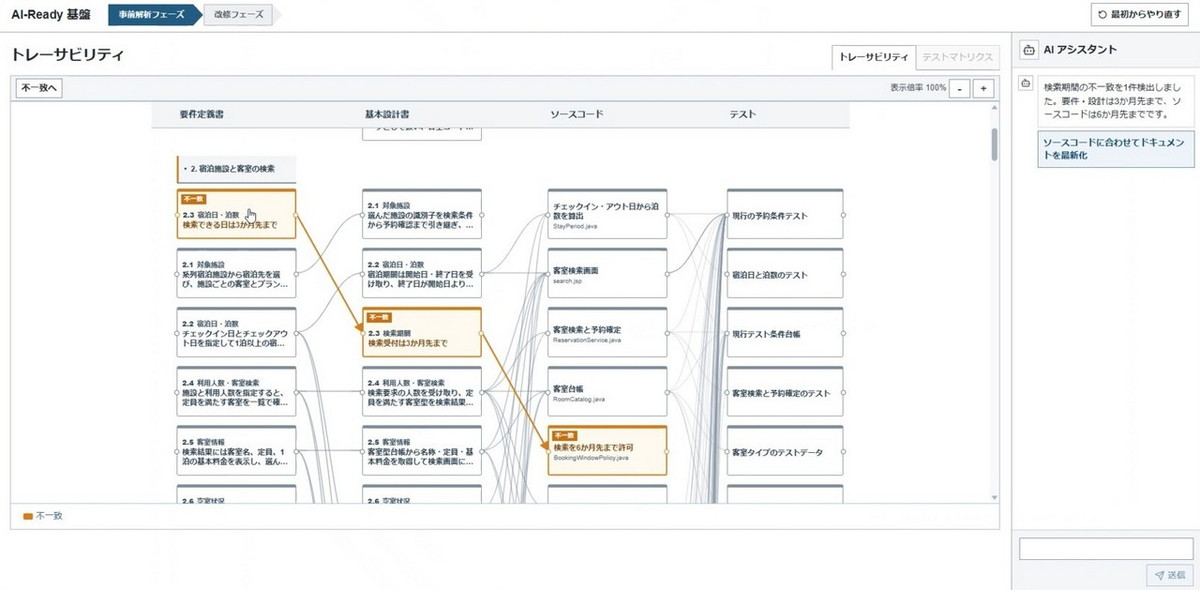Click the 最初からやり直す restart button
Image resolution: width=1200 pixels, height=590 pixels.
click(1142, 15)
